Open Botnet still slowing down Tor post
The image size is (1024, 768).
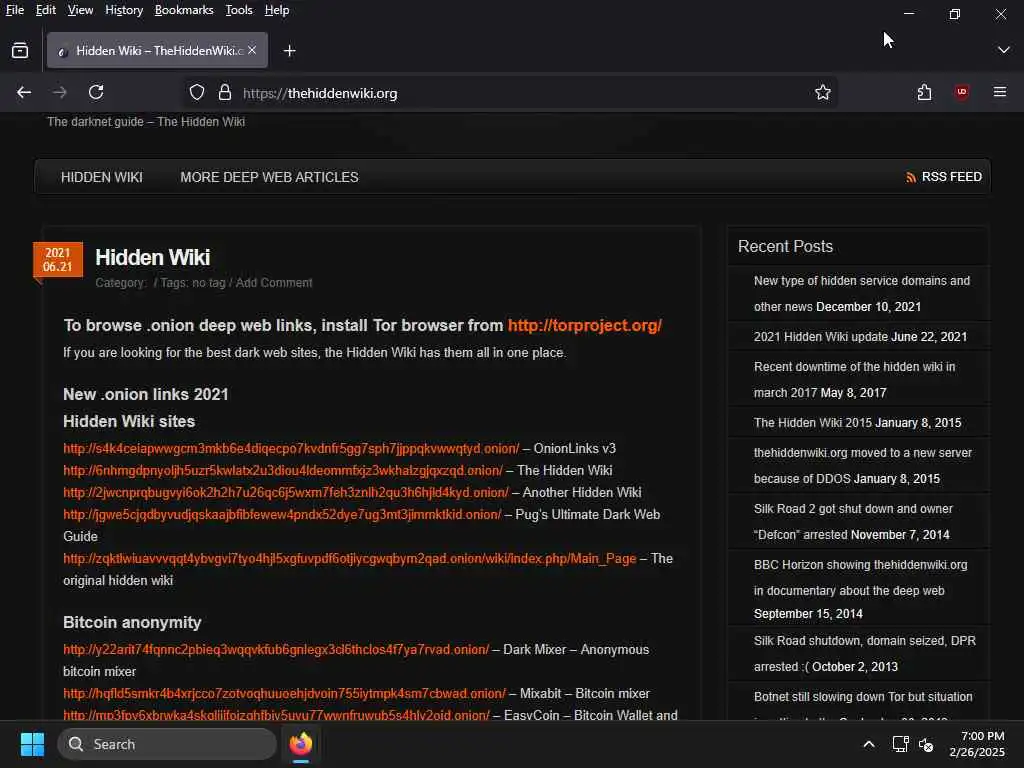[x=863, y=697]
